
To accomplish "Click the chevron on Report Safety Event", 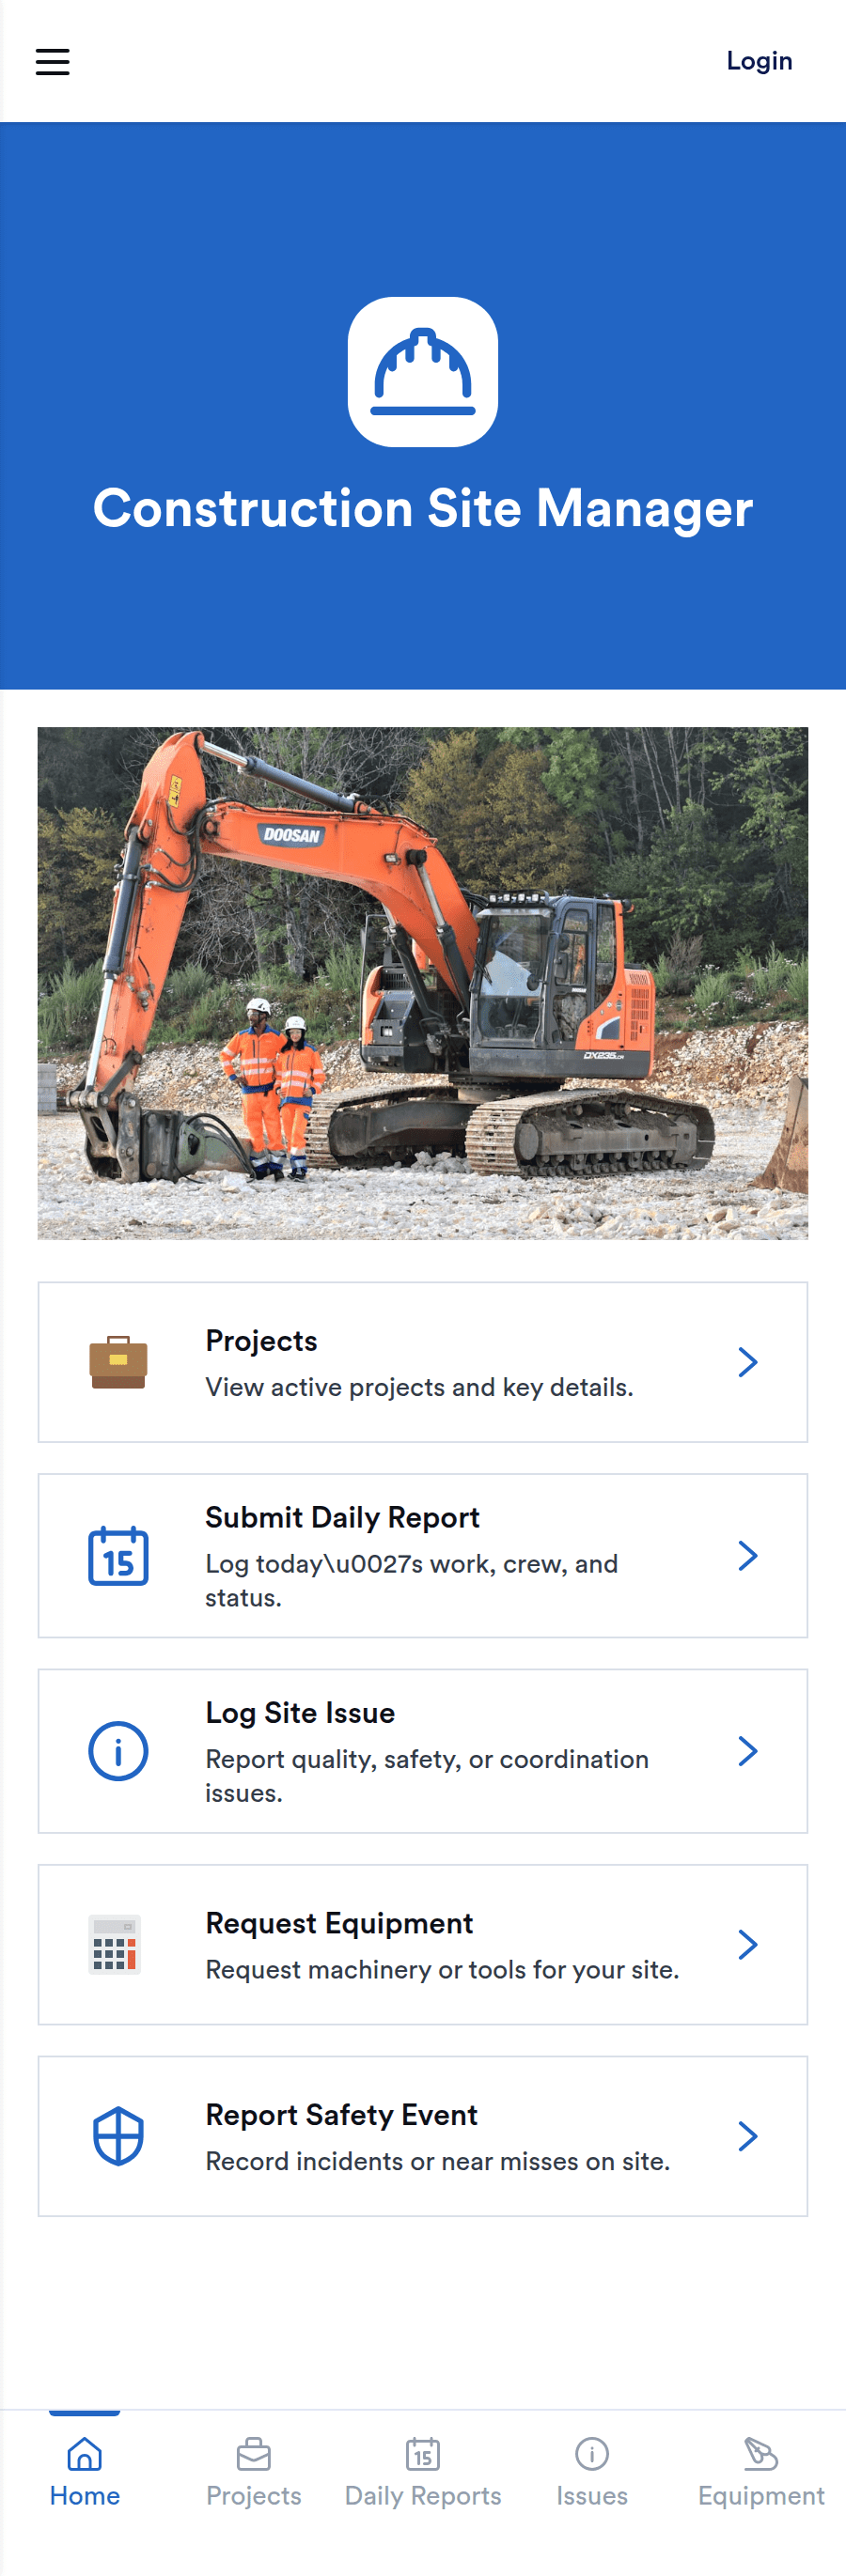I will point(747,2136).
